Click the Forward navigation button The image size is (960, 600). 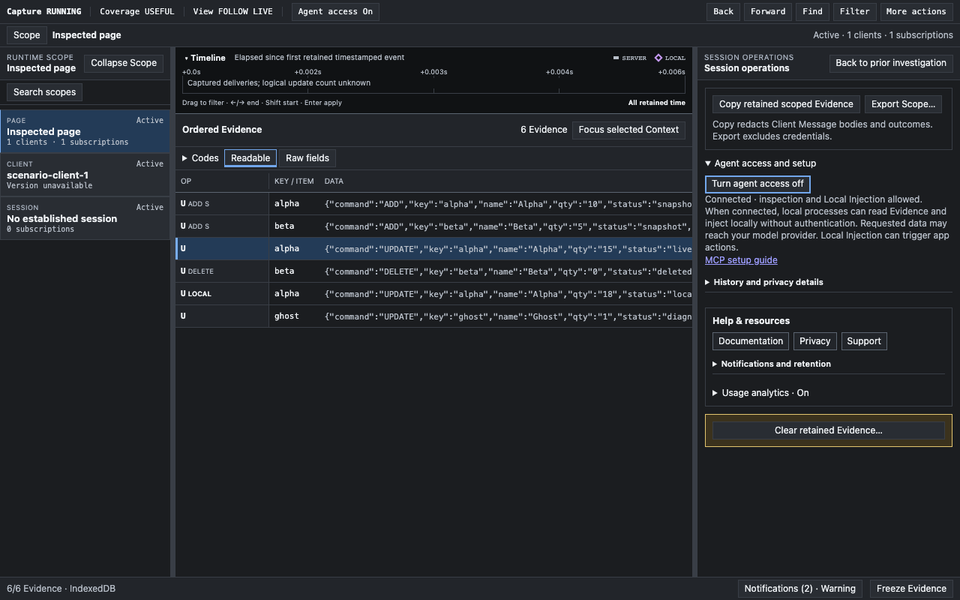pos(768,12)
